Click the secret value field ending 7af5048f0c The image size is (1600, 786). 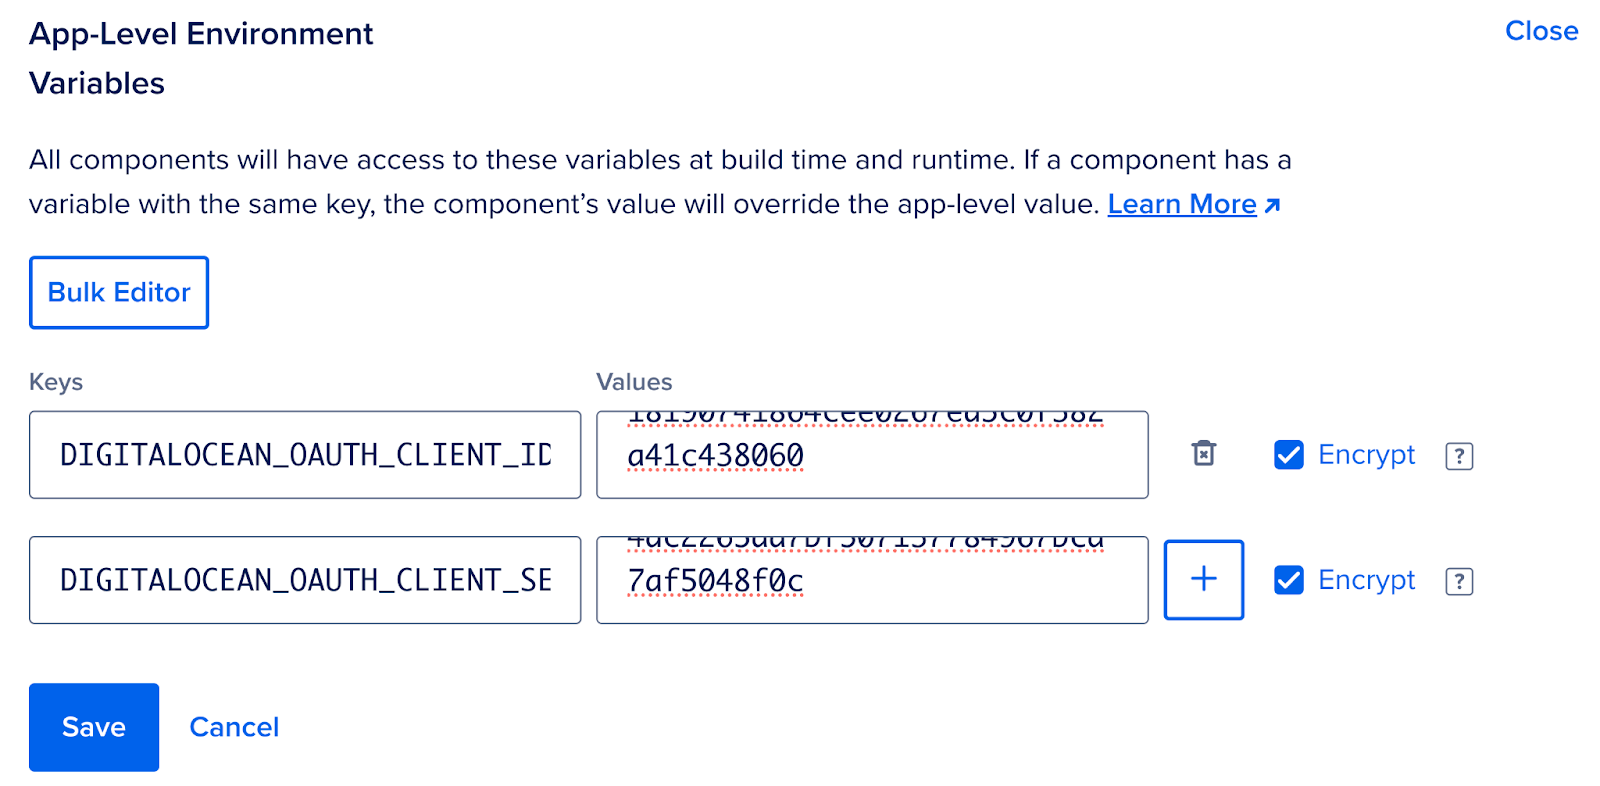click(x=871, y=580)
